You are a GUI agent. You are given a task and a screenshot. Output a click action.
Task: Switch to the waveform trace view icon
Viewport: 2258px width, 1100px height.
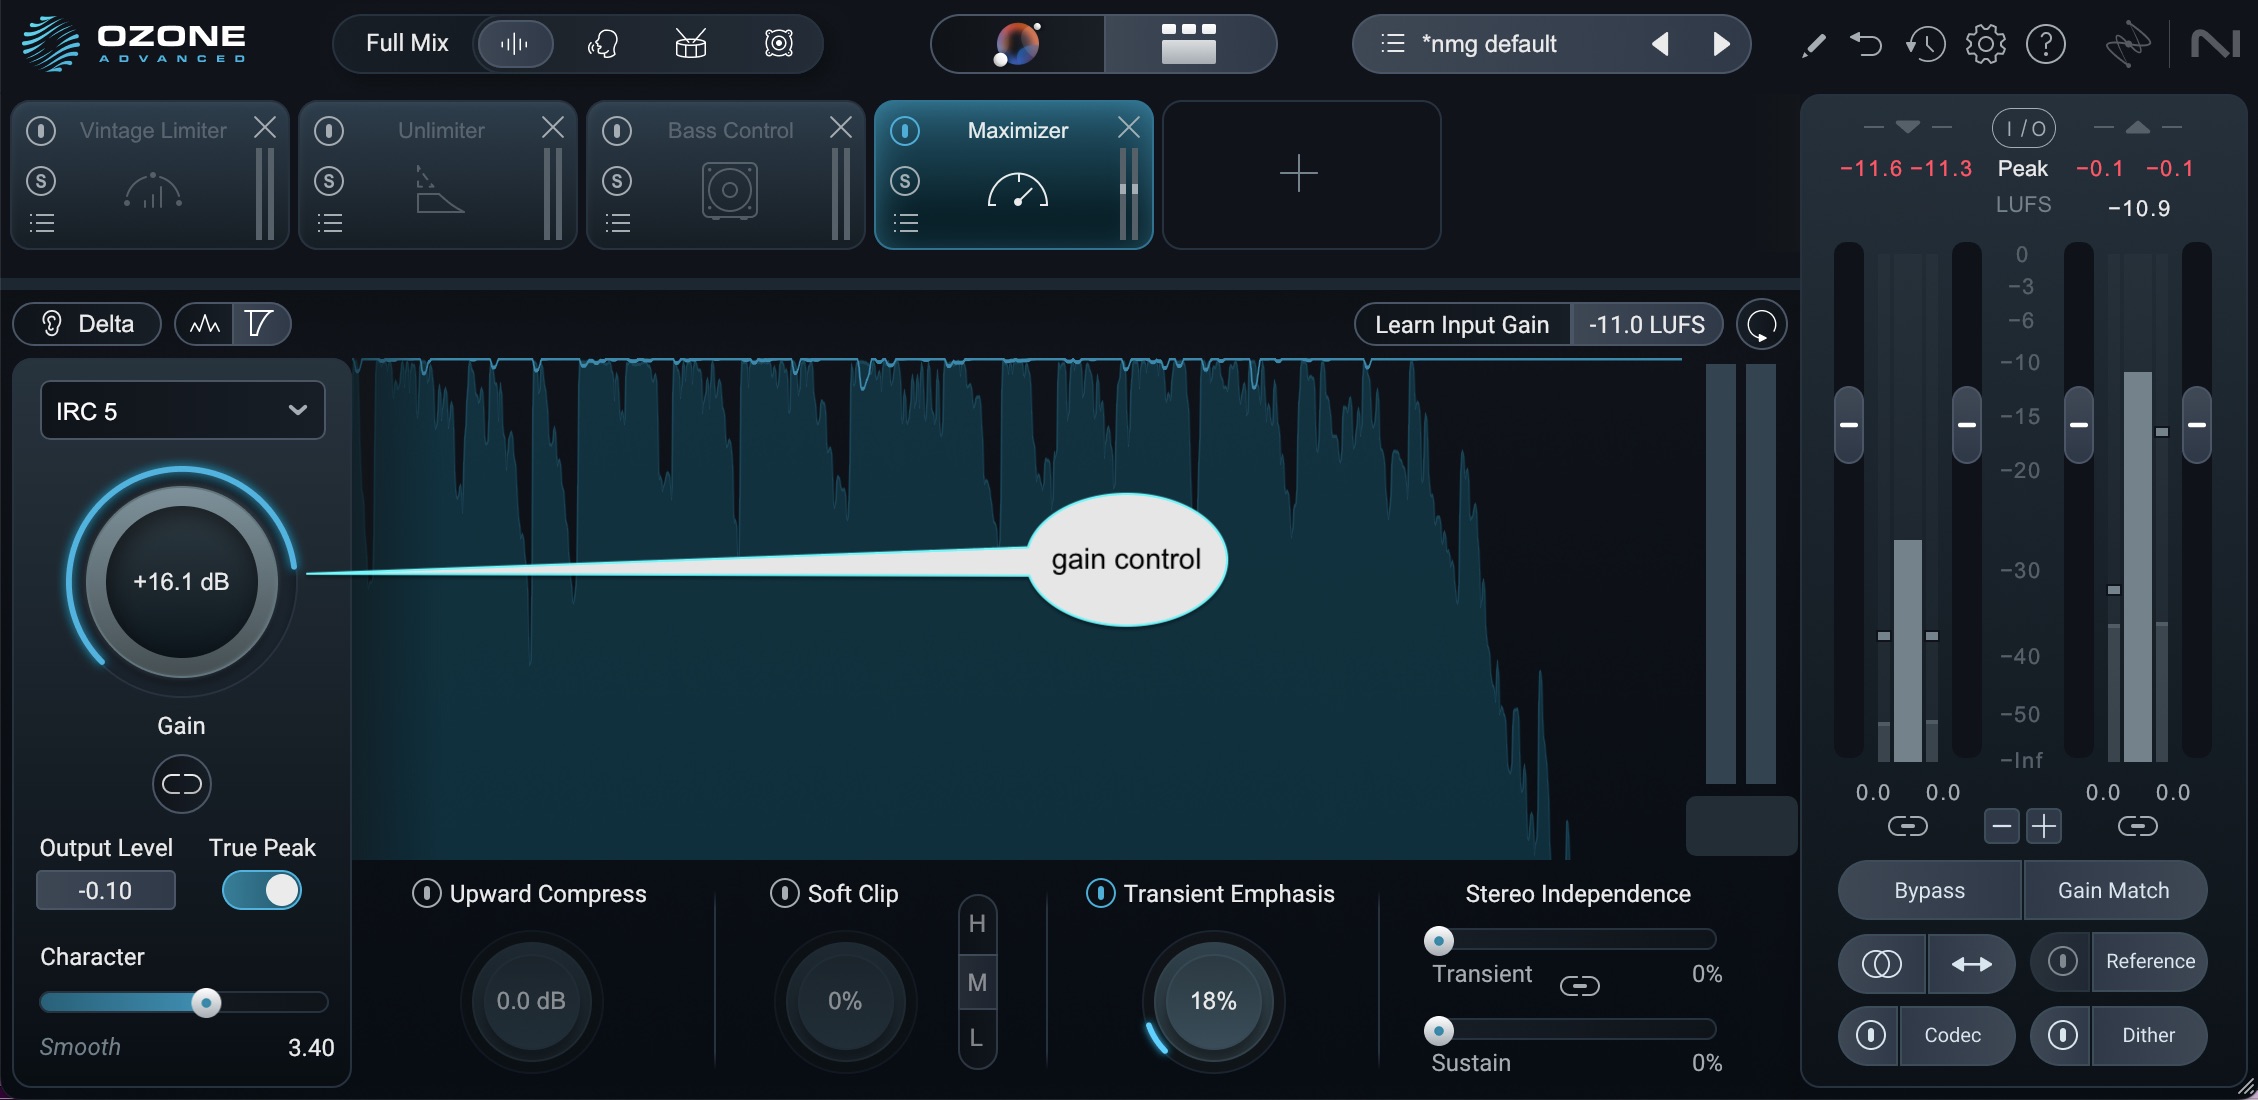205,324
